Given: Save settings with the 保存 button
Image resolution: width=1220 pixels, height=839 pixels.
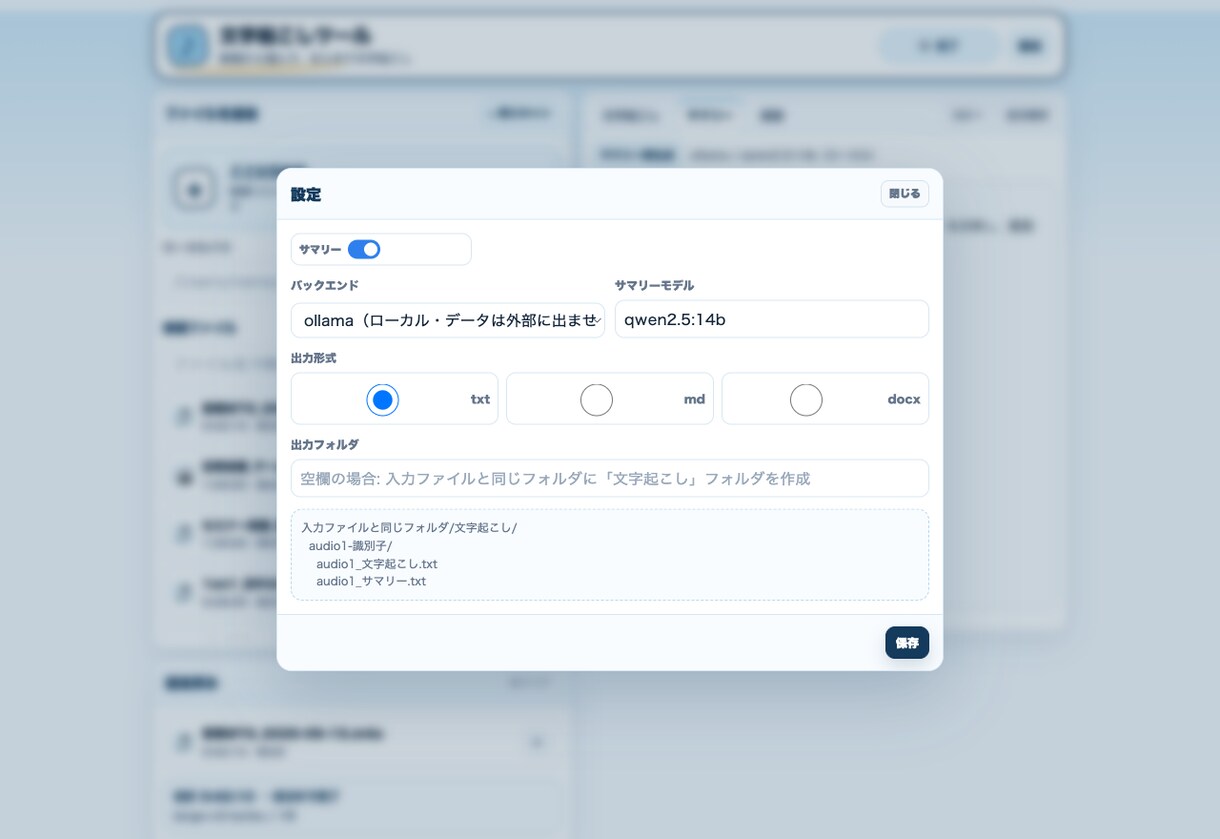Looking at the screenshot, I should (x=907, y=643).
